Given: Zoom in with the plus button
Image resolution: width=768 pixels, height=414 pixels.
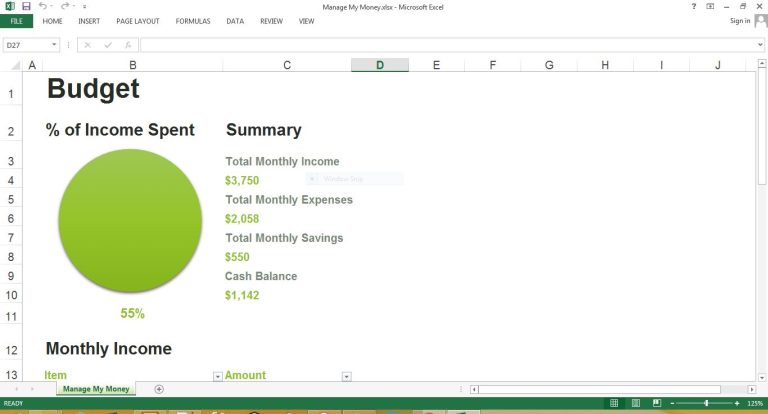Looking at the screenshot, I should (737, 403).
